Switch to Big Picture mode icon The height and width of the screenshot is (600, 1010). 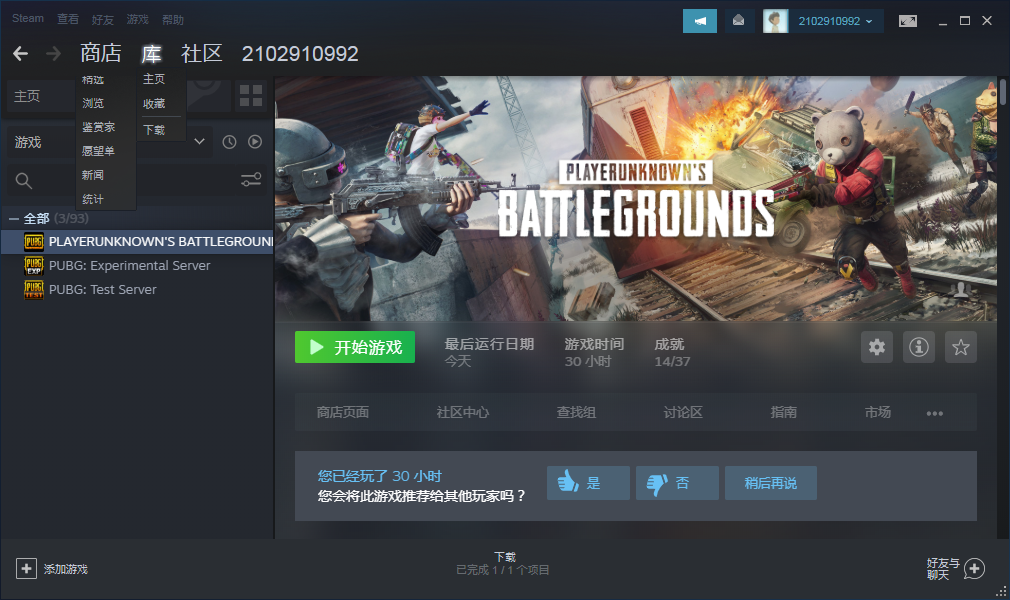coord(908,21)
